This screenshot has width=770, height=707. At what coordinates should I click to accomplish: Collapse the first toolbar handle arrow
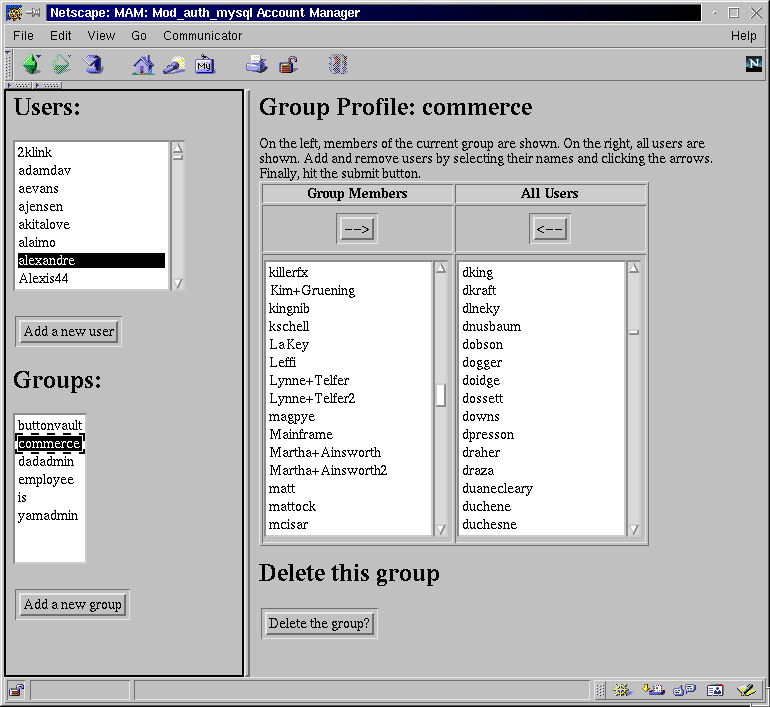tap(20, 85)
